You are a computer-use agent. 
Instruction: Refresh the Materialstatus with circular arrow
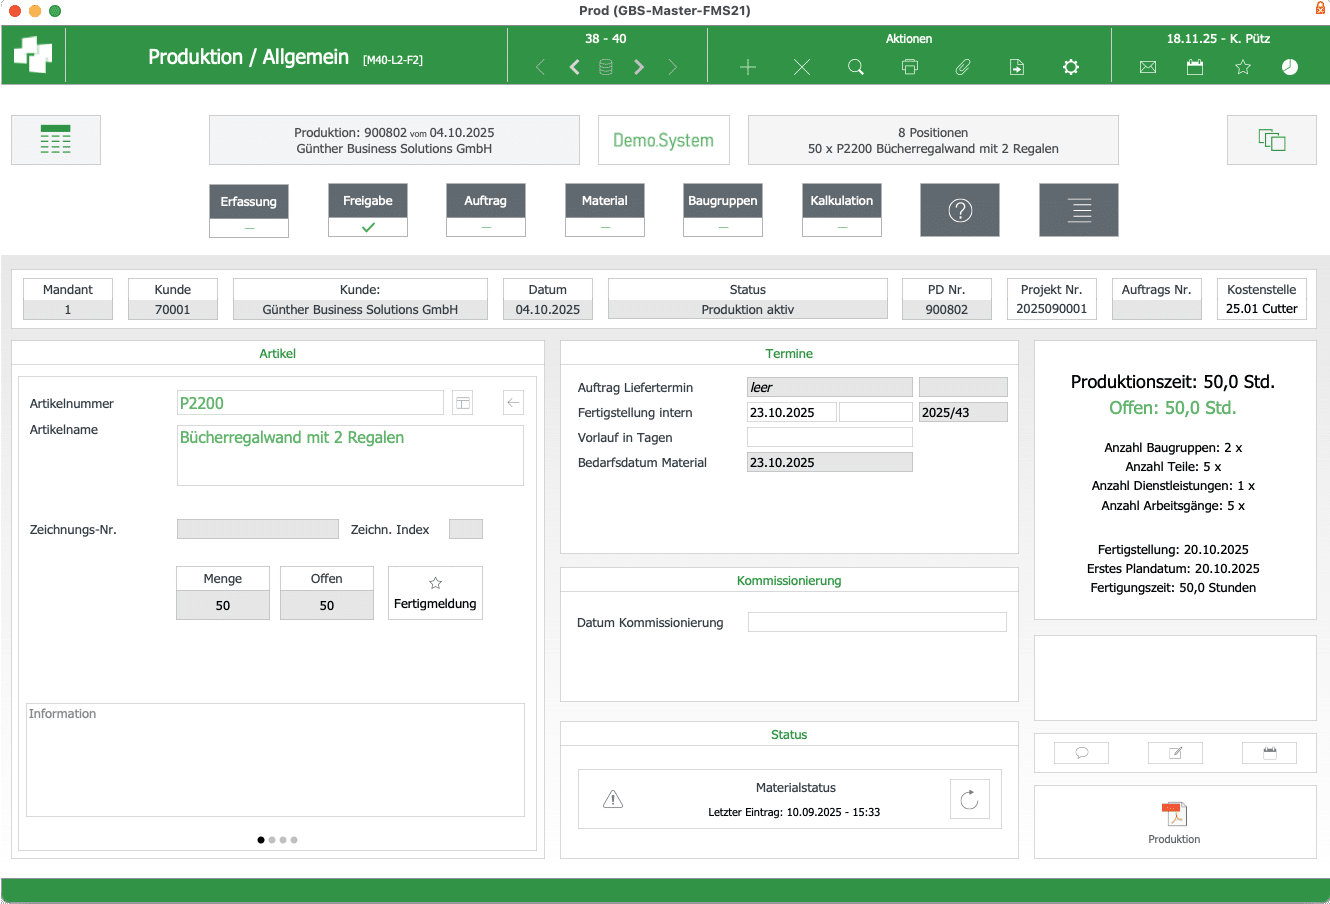coord(969,799)
